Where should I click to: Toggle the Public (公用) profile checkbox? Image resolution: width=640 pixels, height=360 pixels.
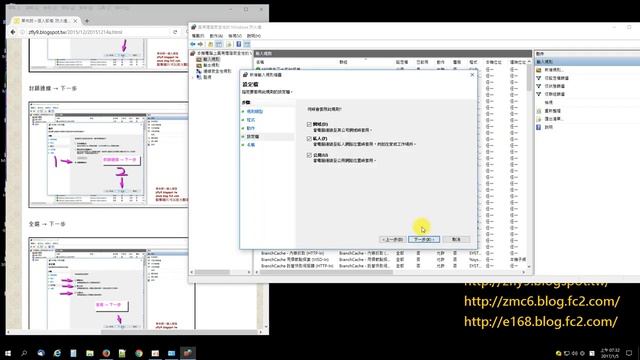pyautogui.click(x=309, y=155)
